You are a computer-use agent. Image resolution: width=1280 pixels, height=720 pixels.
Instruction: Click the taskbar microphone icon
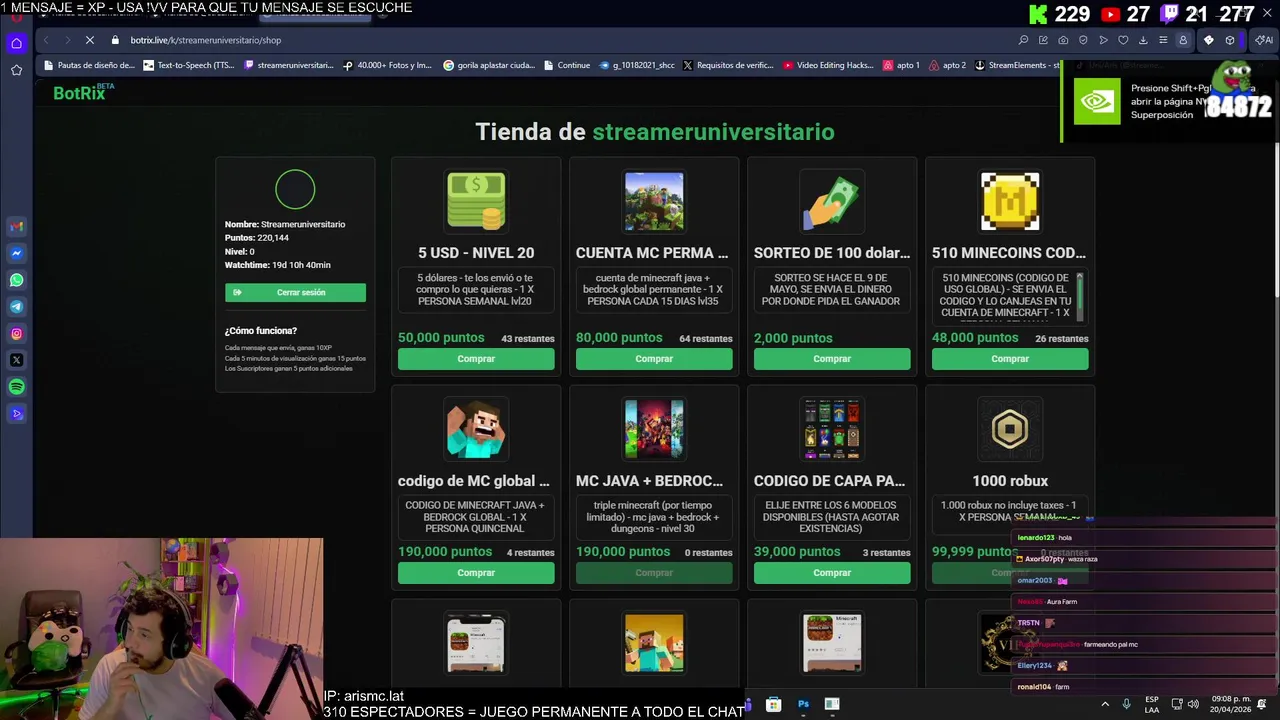pyautogui.click(x=1126, y=704)
